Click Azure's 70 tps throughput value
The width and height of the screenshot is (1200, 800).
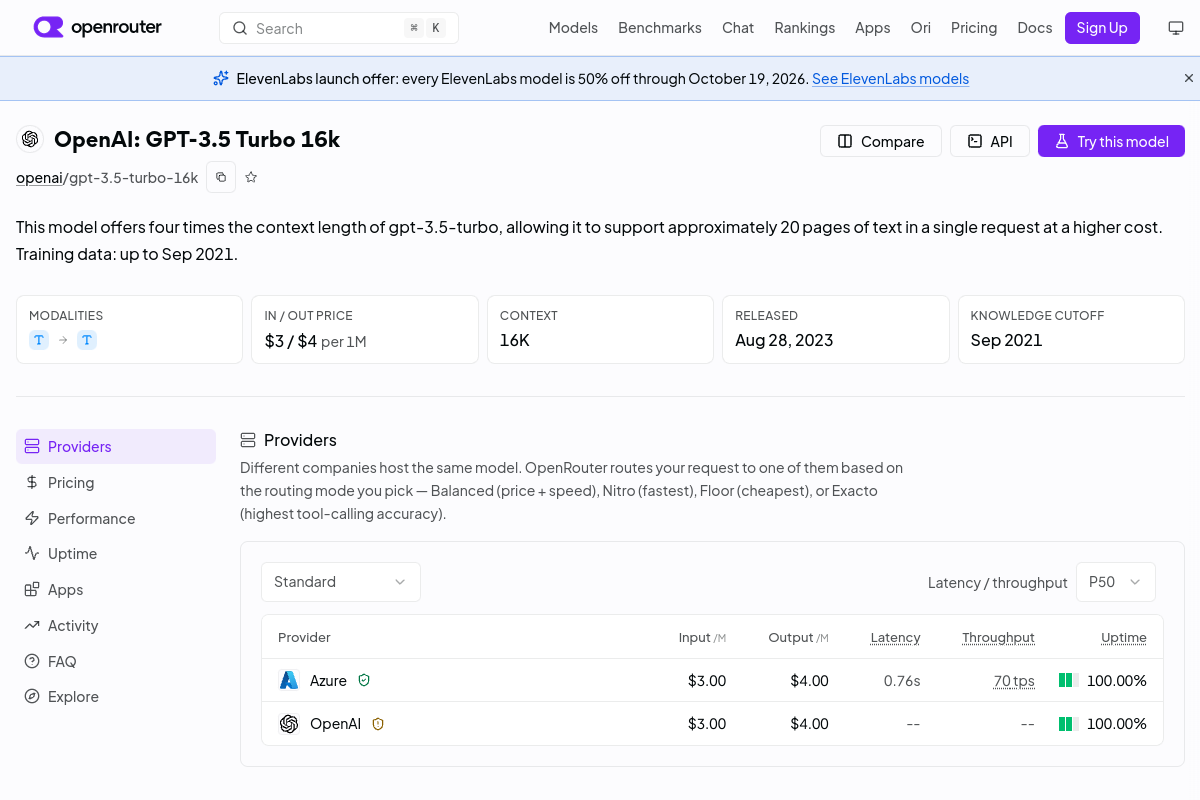(1014, 680)
